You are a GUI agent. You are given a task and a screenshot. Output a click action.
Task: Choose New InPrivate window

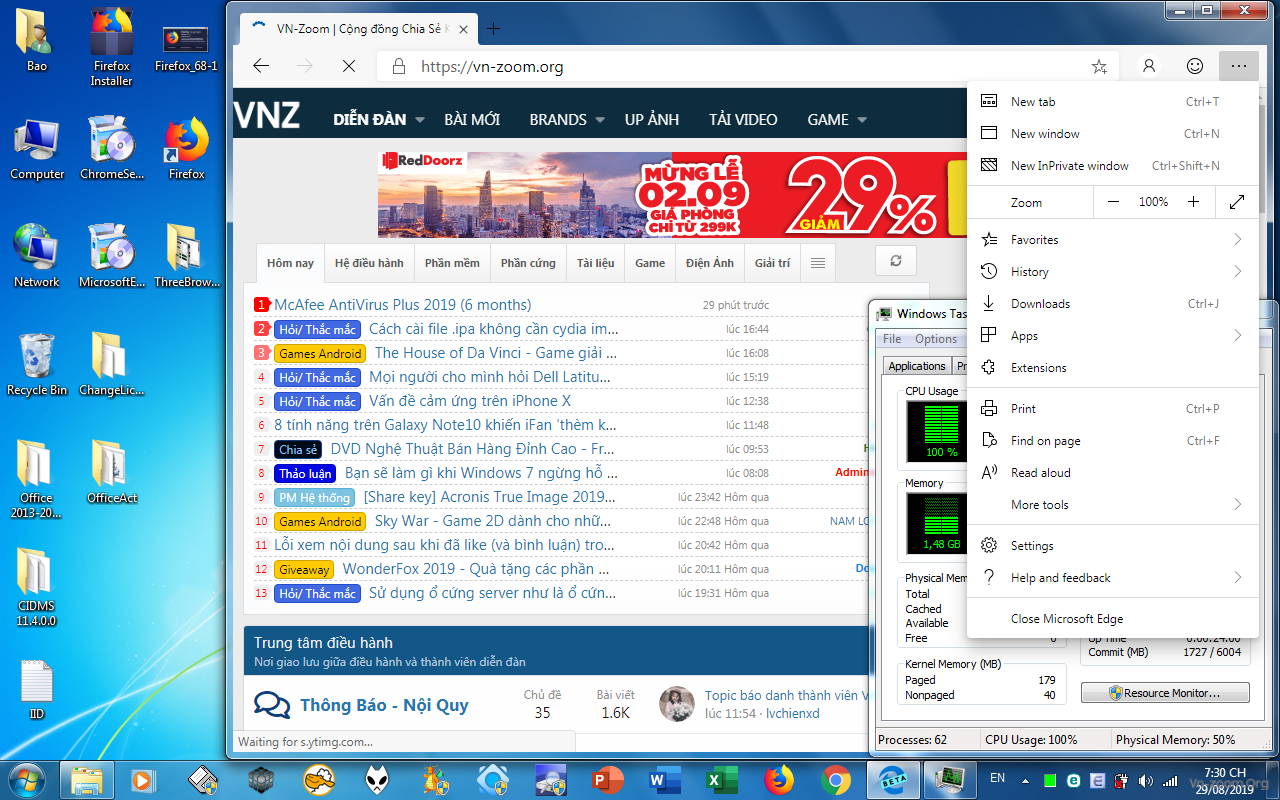coord(1113,166)
